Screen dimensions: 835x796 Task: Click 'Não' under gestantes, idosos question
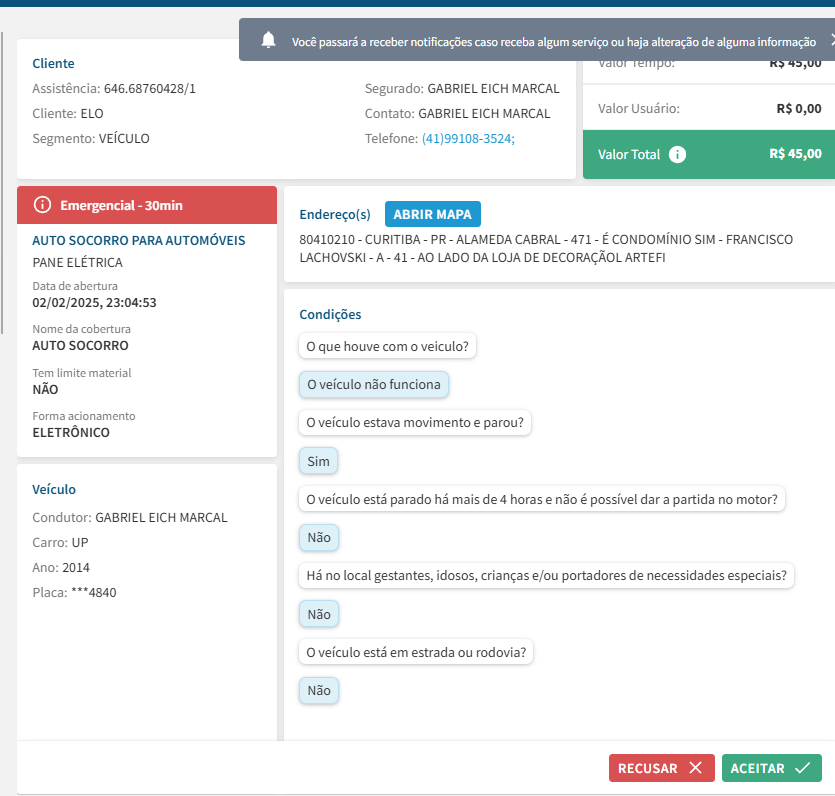click(x=319, y=614)
